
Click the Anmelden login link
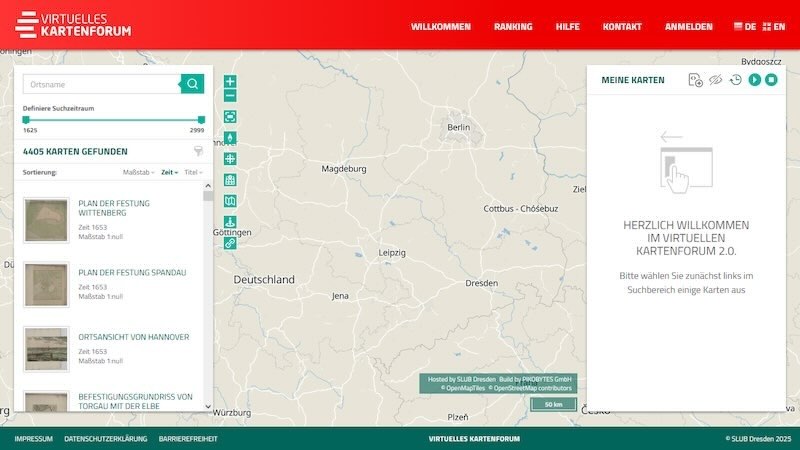[x=688, y=27]
